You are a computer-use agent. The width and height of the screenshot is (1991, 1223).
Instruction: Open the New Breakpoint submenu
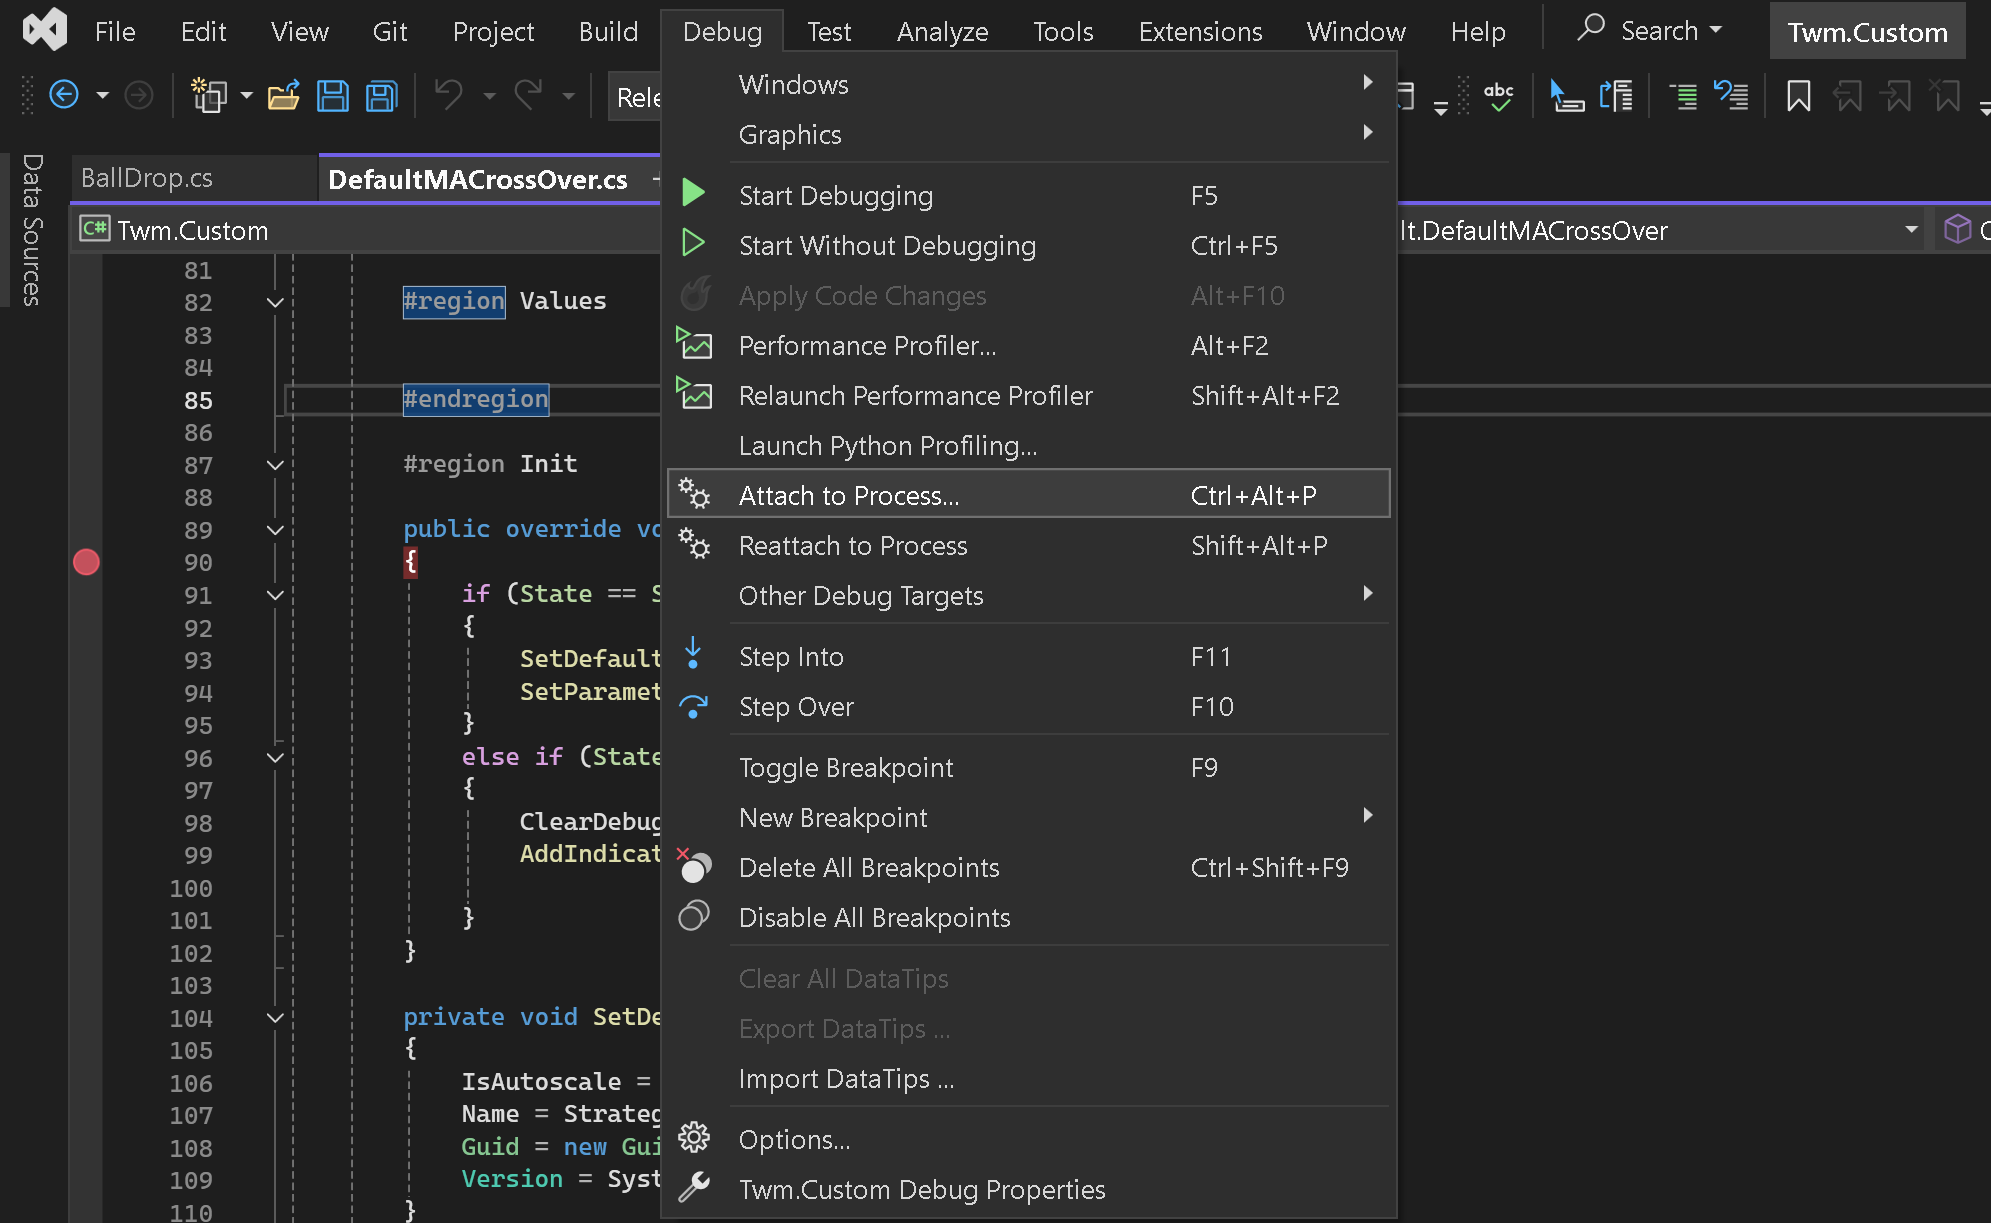point(1028,818)
